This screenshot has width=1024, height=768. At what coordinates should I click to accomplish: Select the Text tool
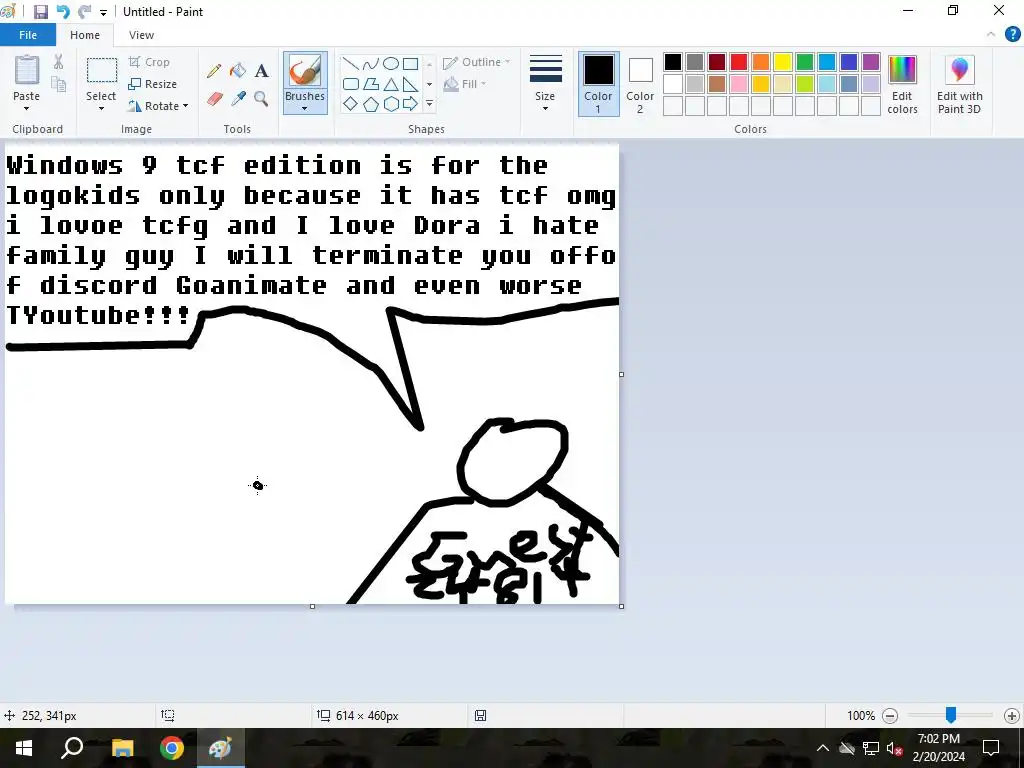pyautogui.click(x=261, y=71)
